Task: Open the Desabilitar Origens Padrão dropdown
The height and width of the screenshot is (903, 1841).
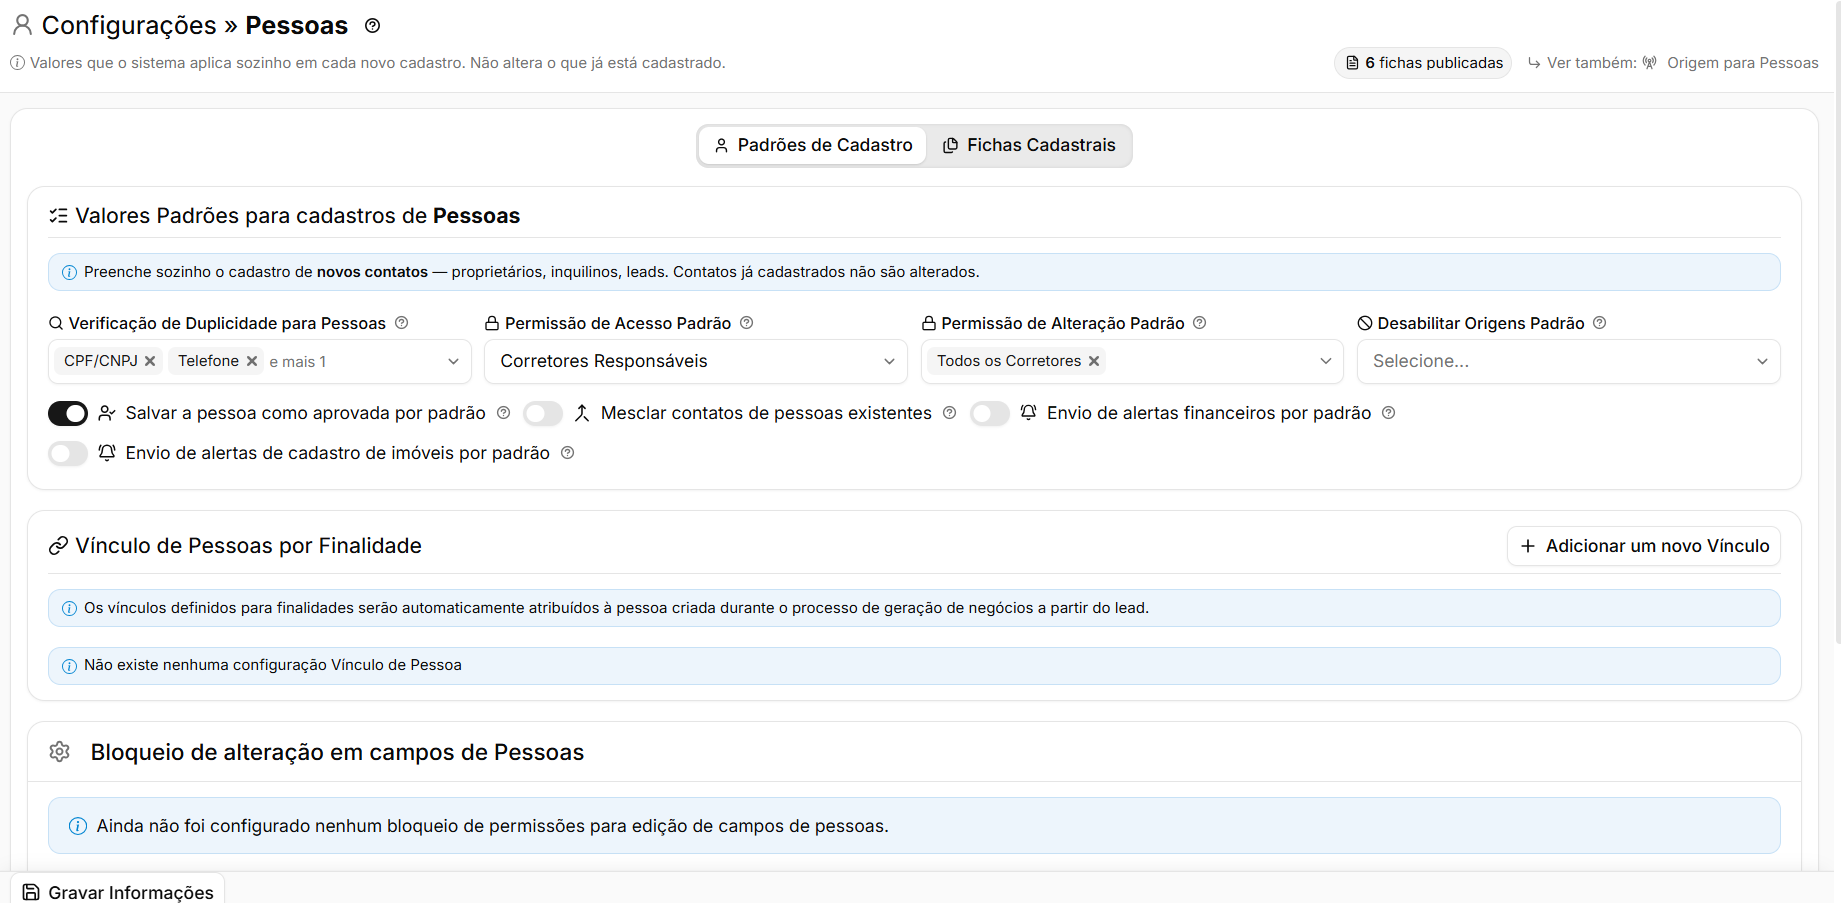Action: (x=1568, y=361)
